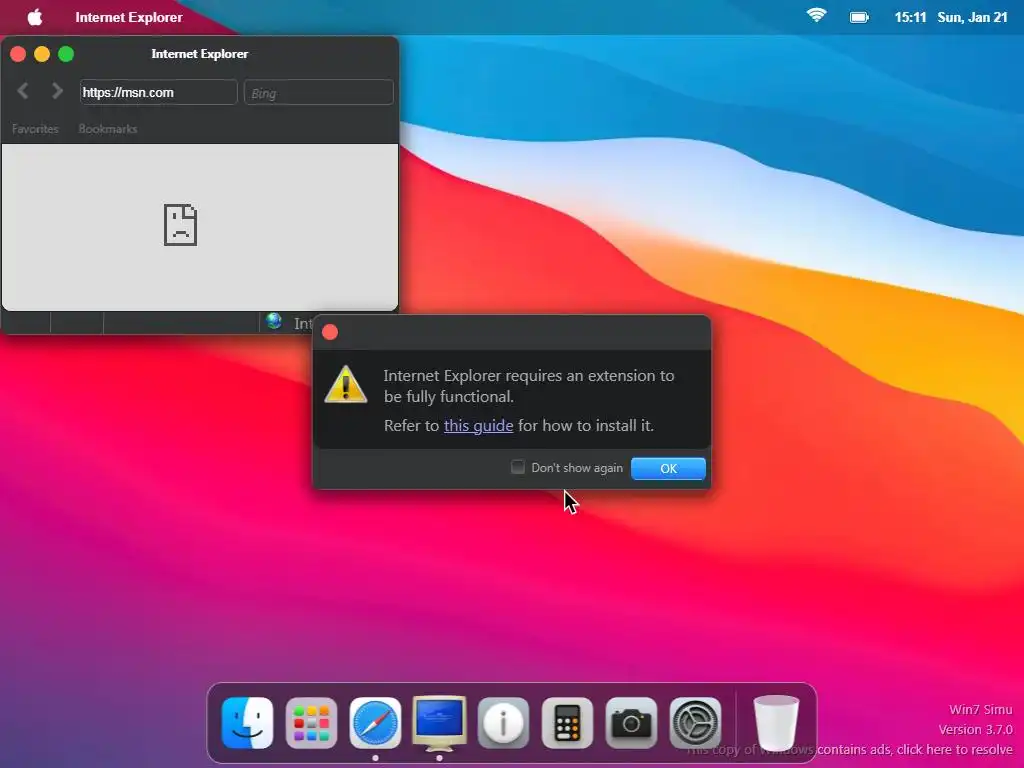This screenshot has width=1024, height=768.
Task: Launch Calculator from the dock
Action: pyautogui.click(x=568, y=723)
